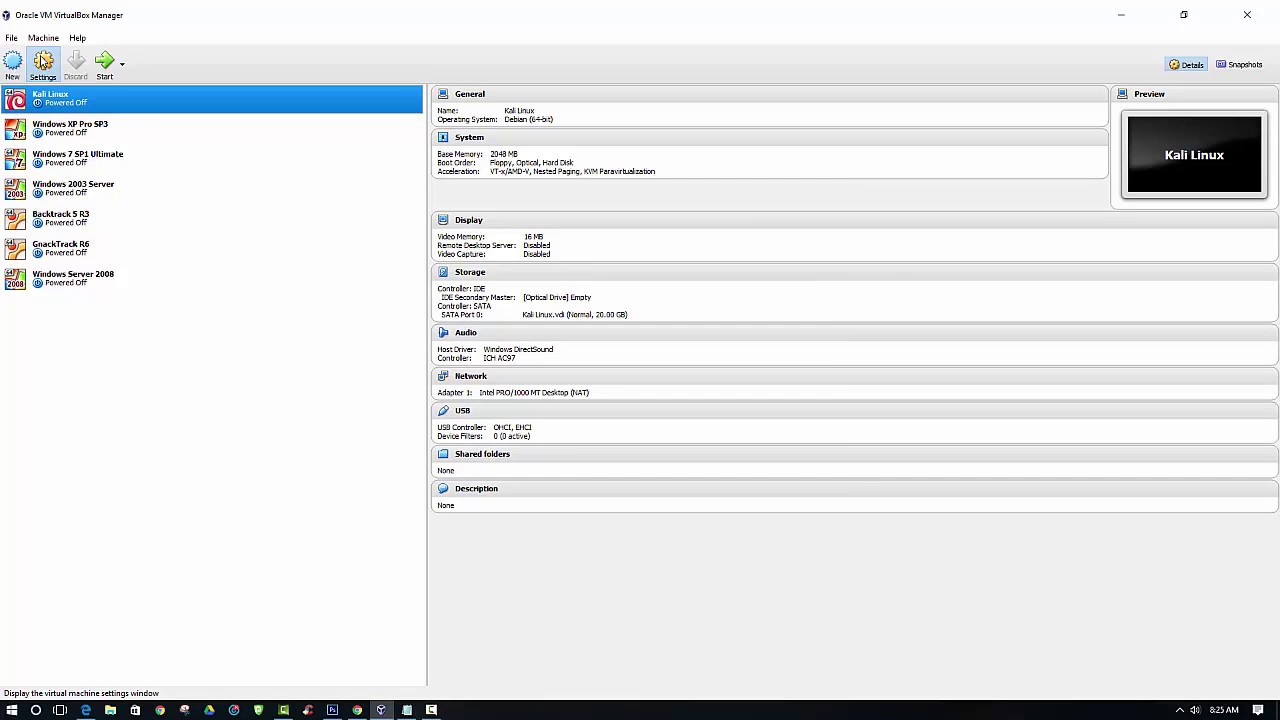Click the Discard toolbar icon
Viewport: 1280px width, 720px height.
pos(76,65)
